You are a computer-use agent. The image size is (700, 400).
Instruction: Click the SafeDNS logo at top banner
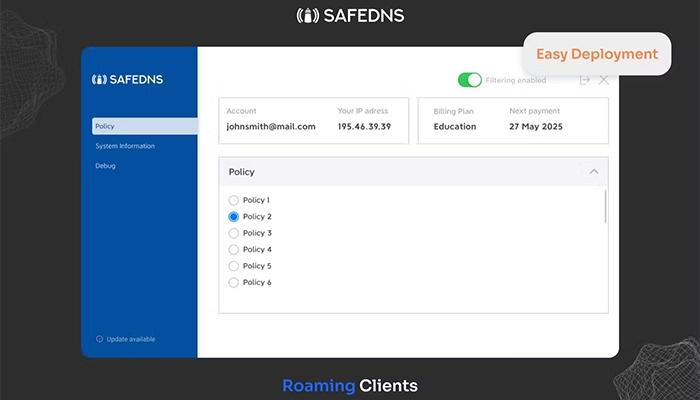coord(350,16)
